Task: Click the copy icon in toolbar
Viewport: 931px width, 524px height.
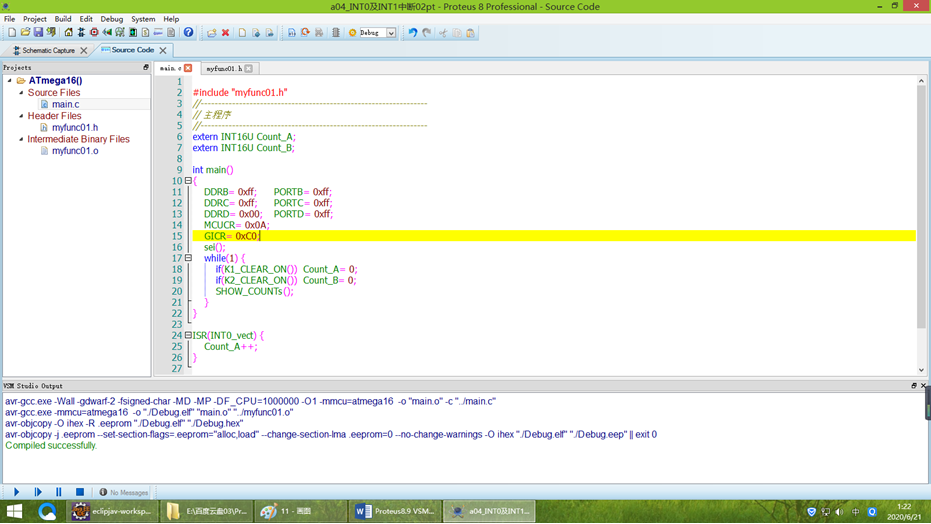Action: pyautogui.click(x=457, y=33)
